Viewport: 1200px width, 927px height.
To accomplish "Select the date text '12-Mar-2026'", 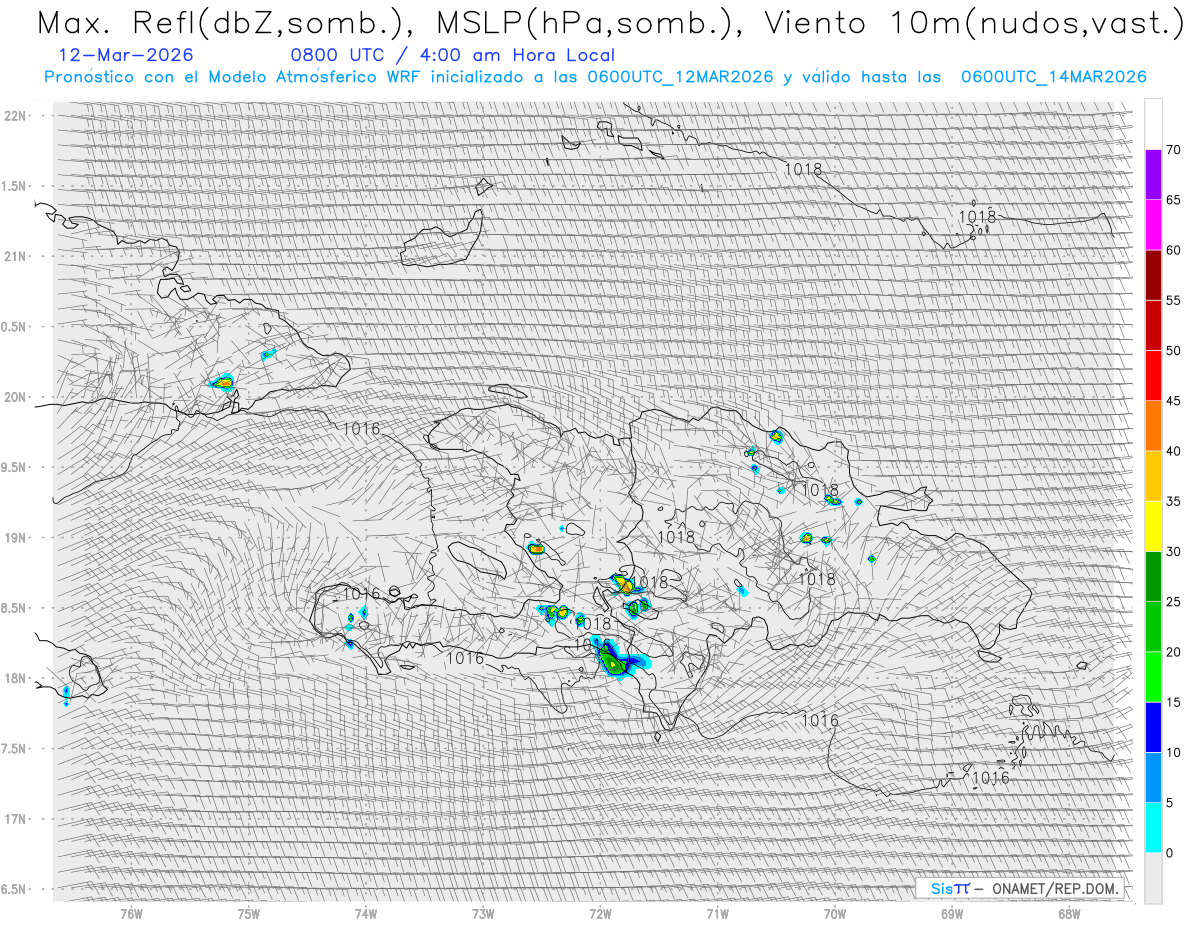I will (x=126, y=55).
